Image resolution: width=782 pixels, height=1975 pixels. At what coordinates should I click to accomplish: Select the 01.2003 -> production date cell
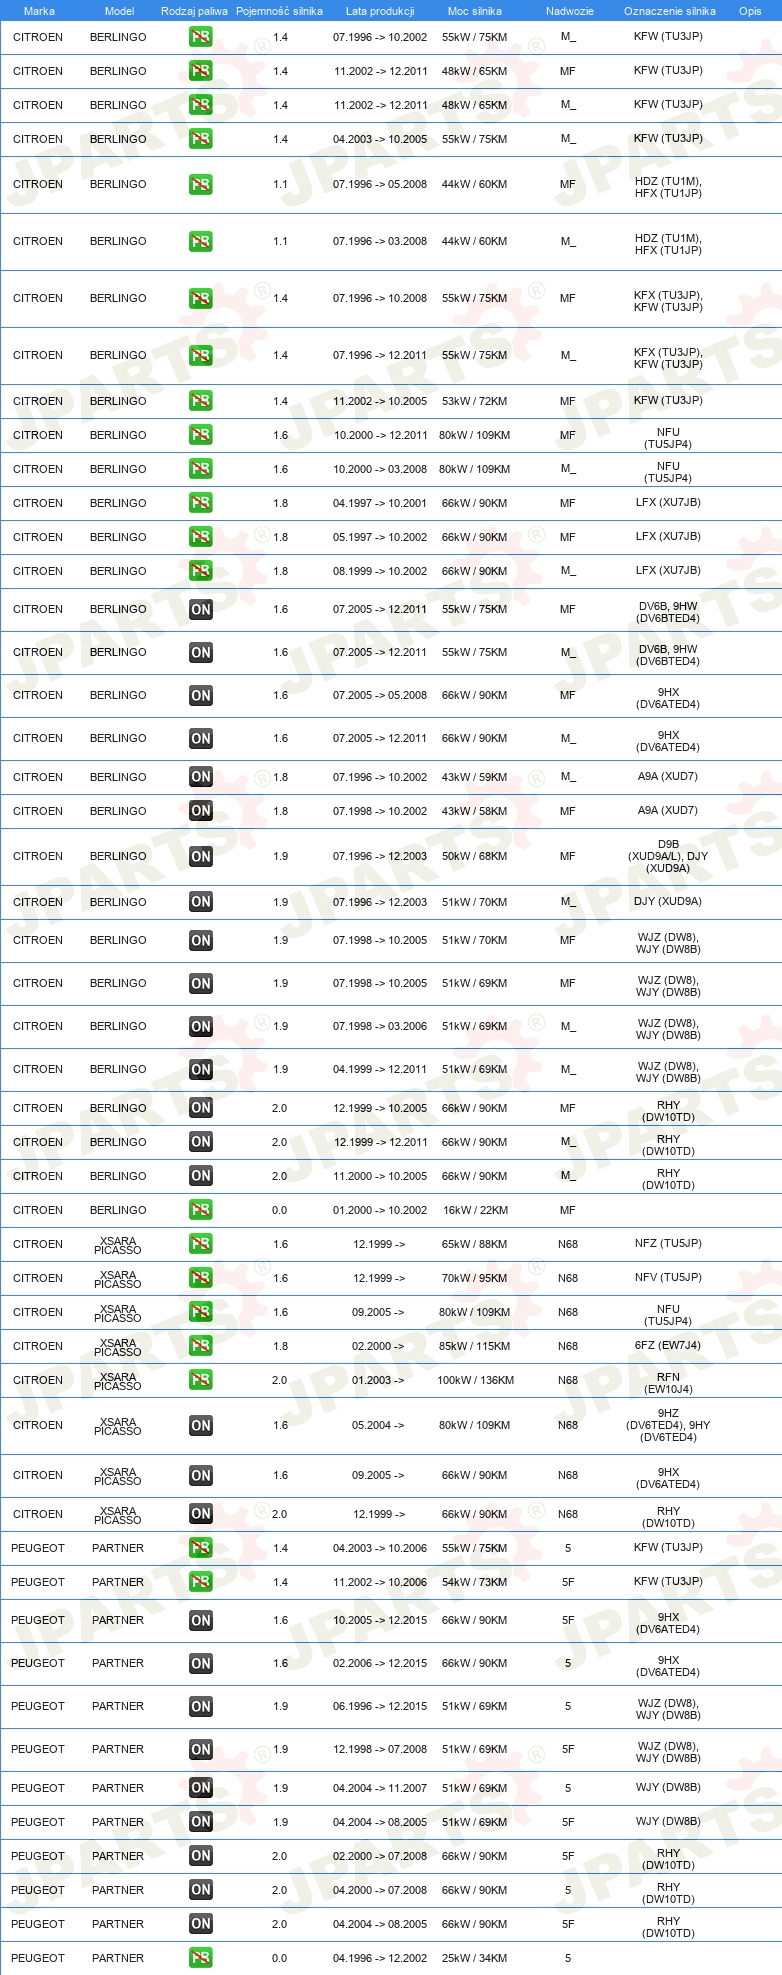(x=379, y=1380)
